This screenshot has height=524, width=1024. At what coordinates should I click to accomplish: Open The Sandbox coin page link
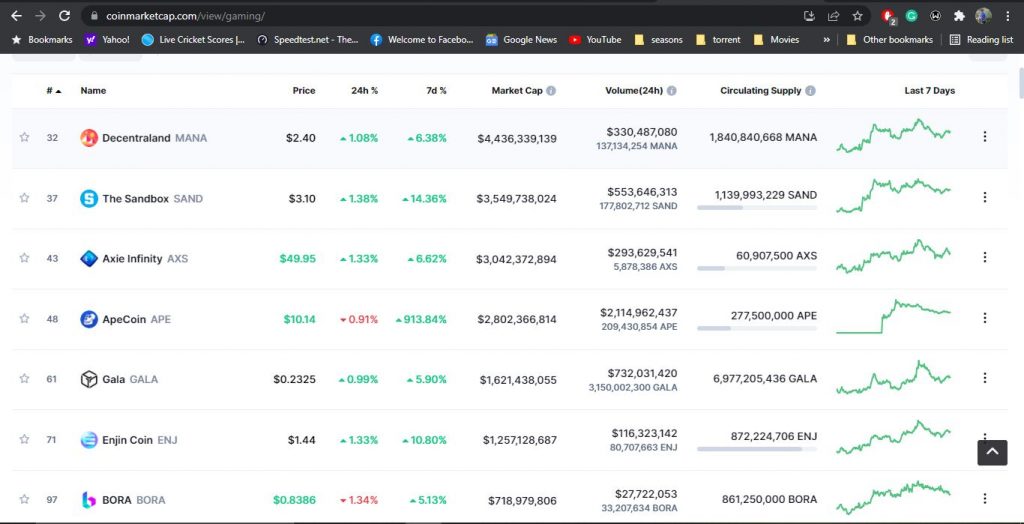[x=153, y=199]
